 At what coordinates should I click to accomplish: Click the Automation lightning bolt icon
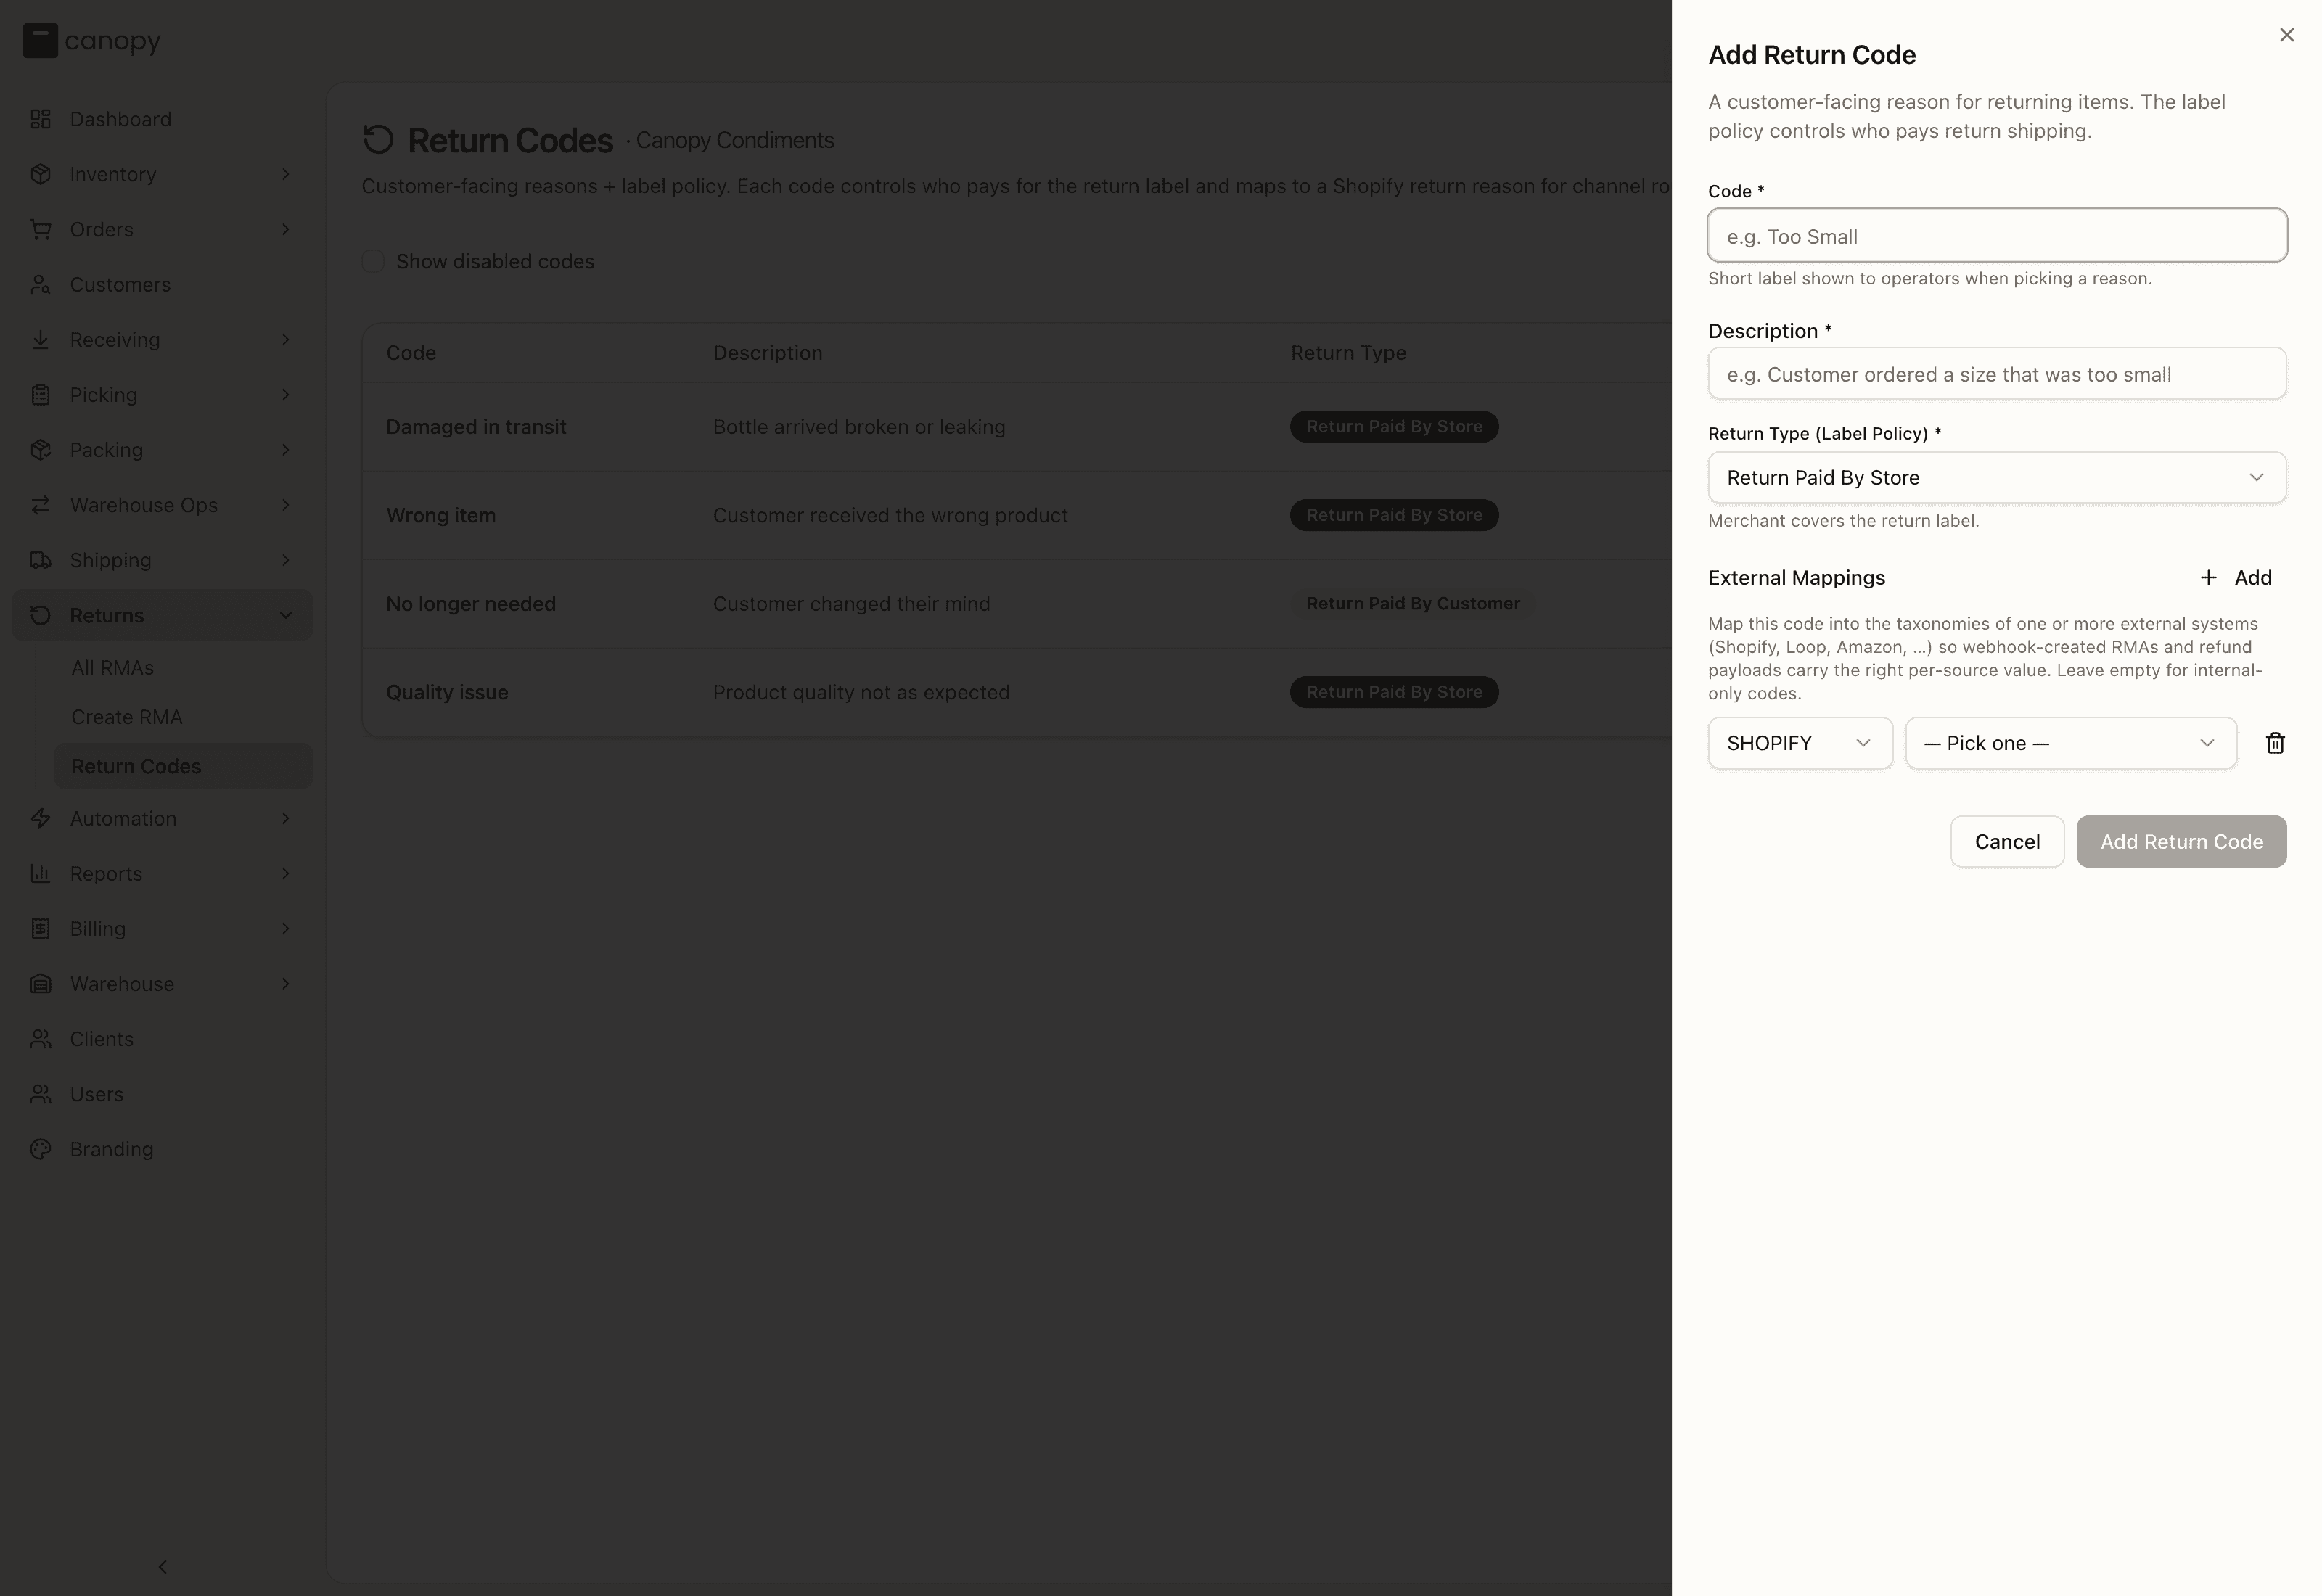tap(40, 818)
